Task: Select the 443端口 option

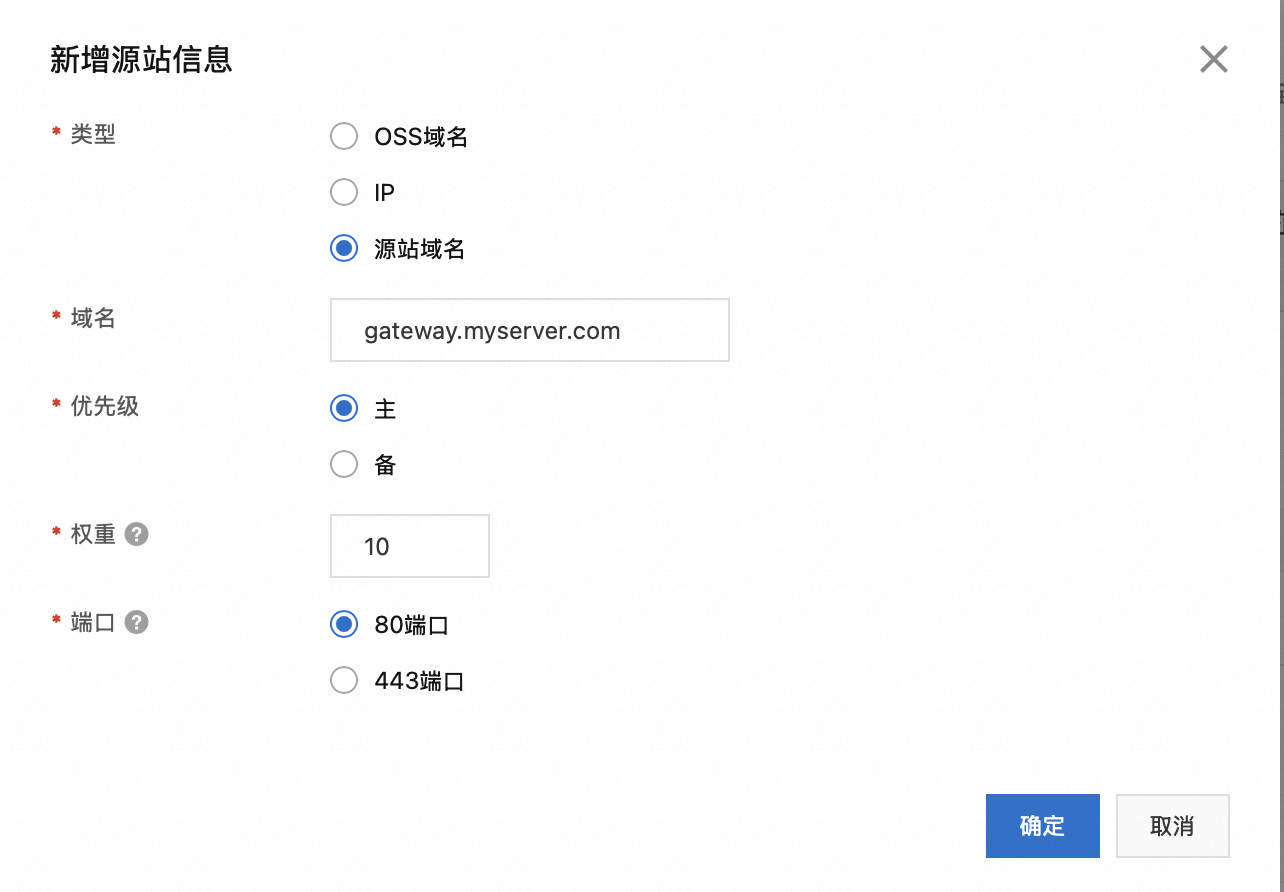Action: 343,680
